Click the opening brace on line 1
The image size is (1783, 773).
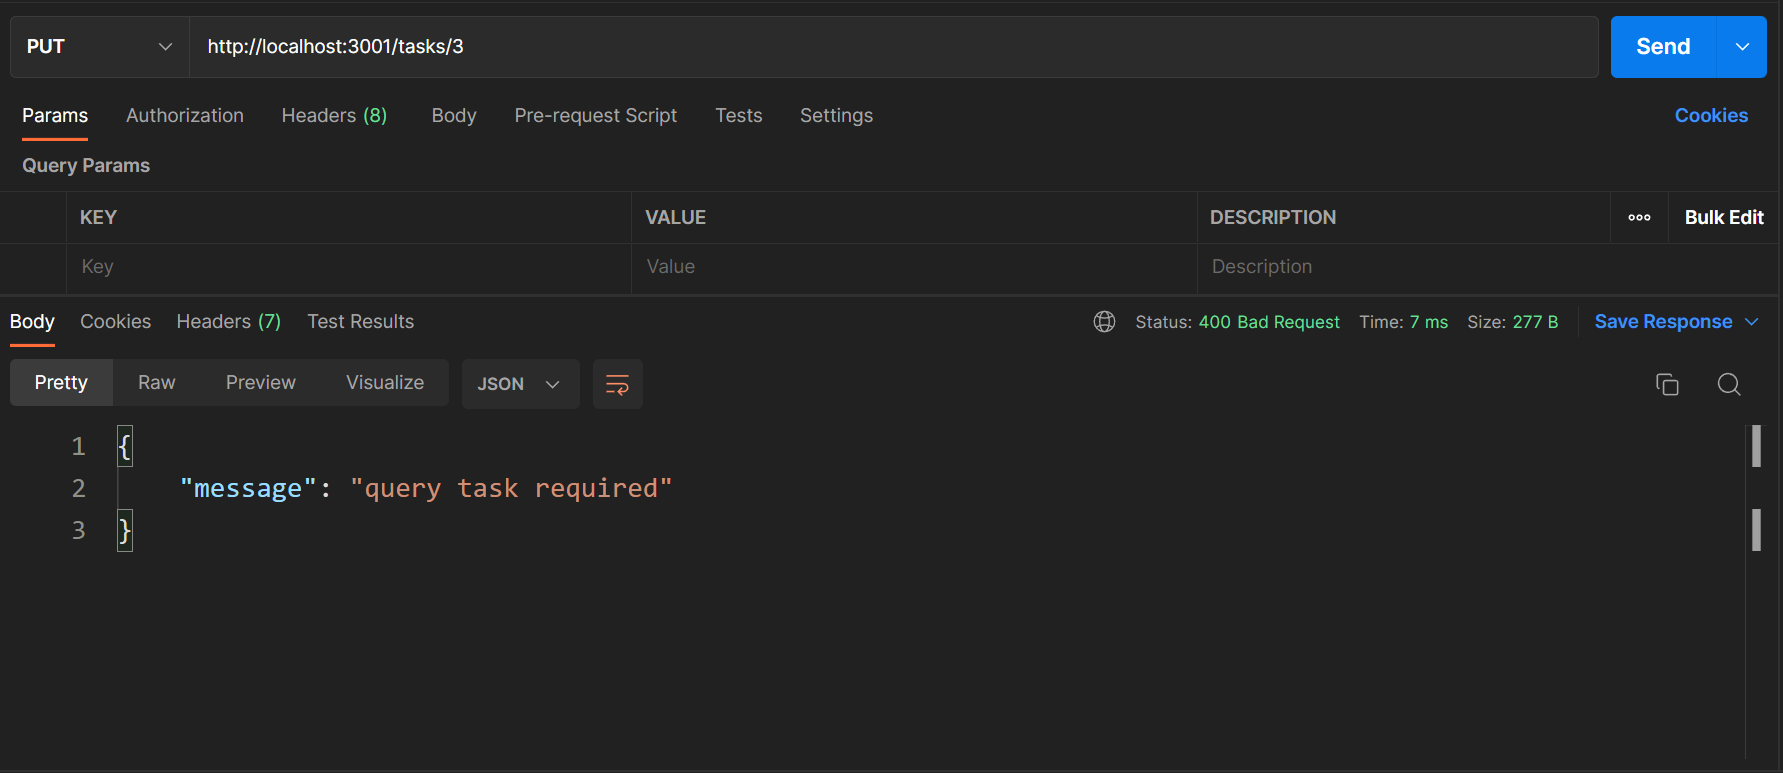[x=125, y=446]
